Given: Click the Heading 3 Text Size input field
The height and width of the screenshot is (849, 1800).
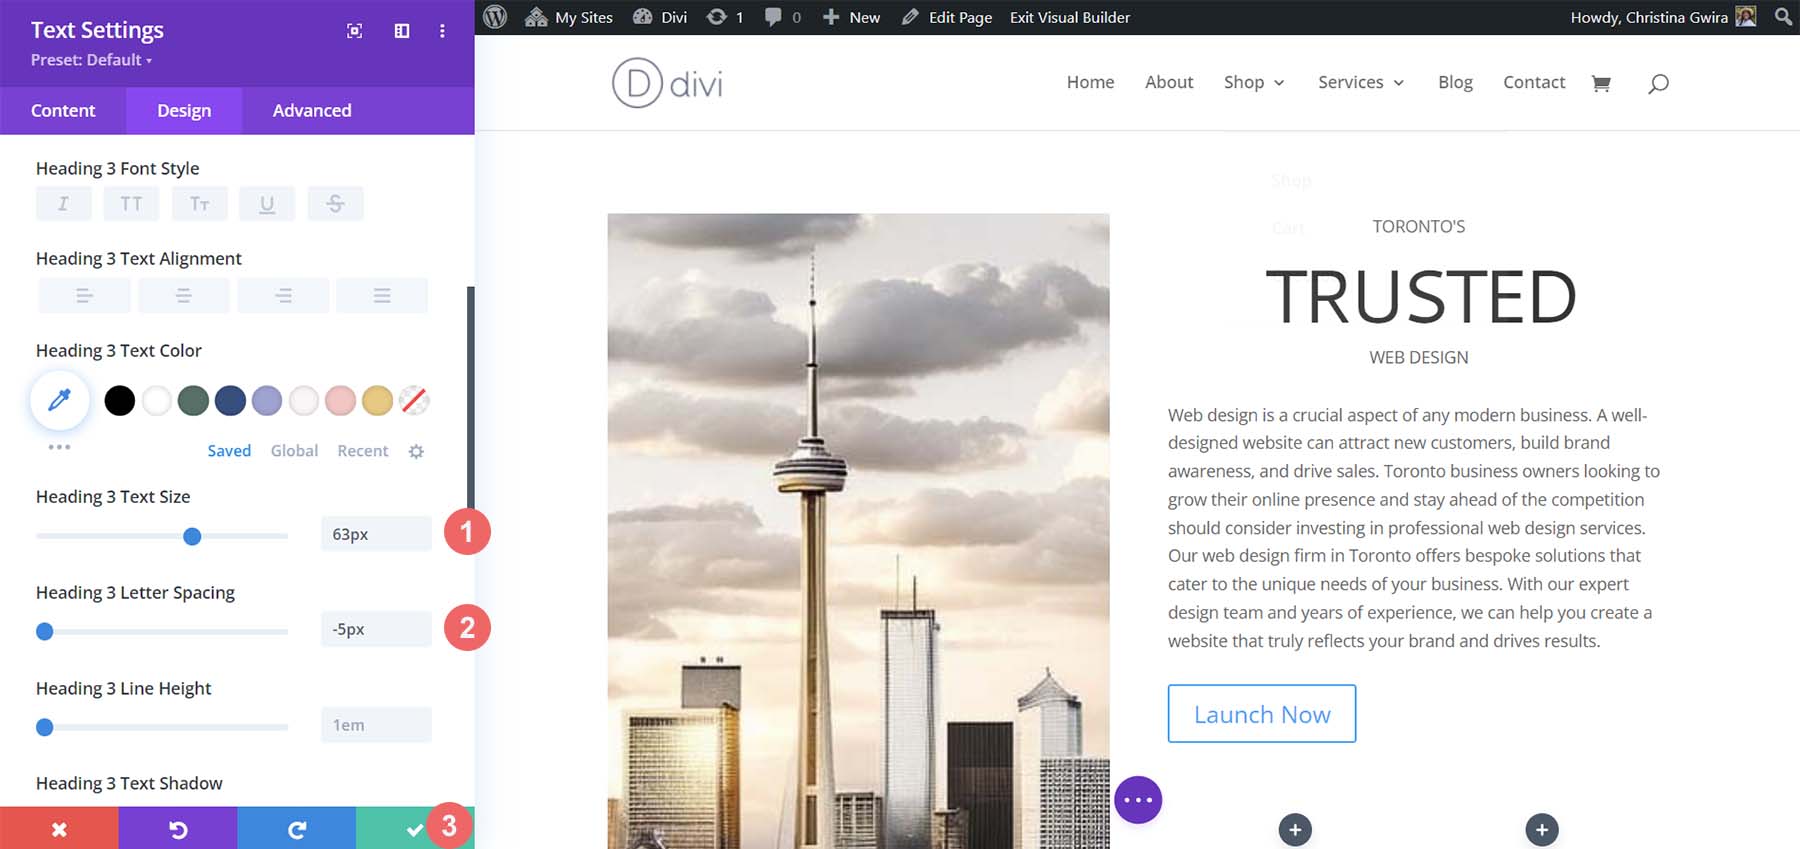Looking at the screenshot, I should point(376,534).
